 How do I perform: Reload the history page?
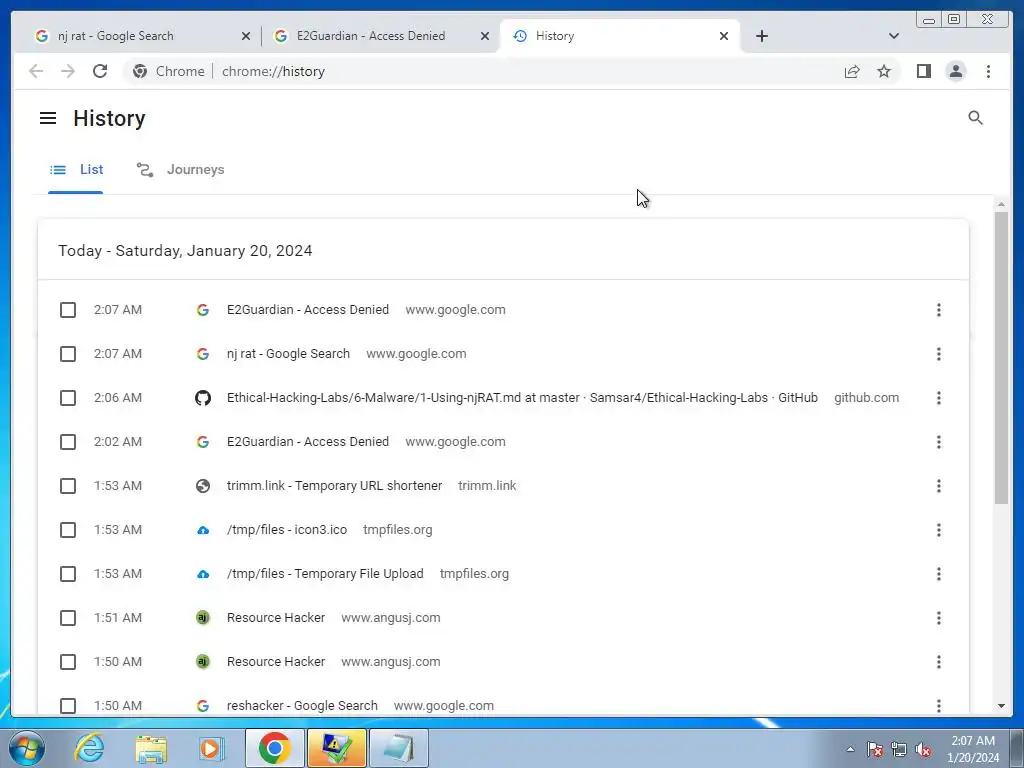click(100, 71)
